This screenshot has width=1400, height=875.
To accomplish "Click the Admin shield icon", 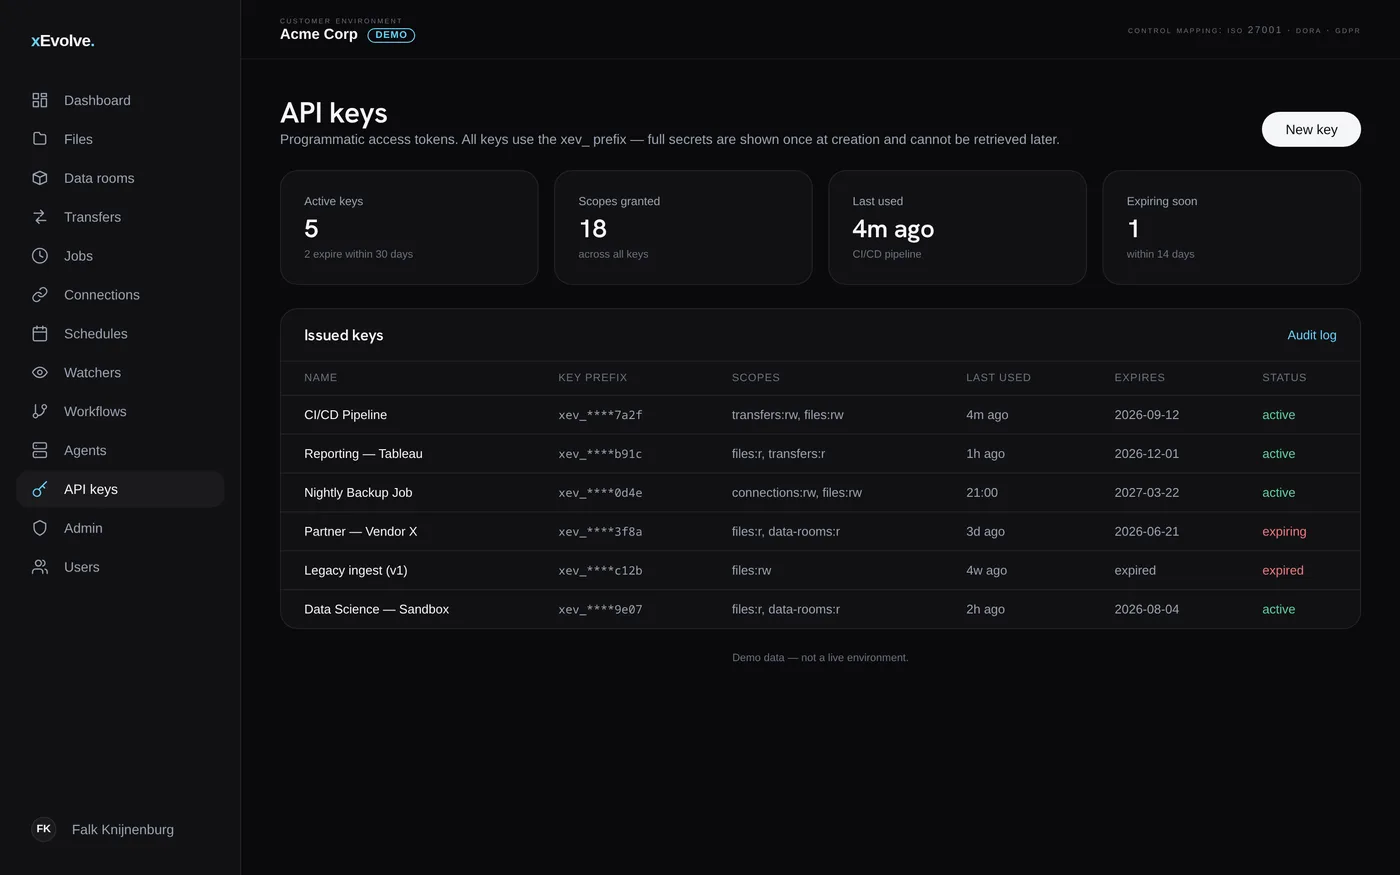I will 40,528.
